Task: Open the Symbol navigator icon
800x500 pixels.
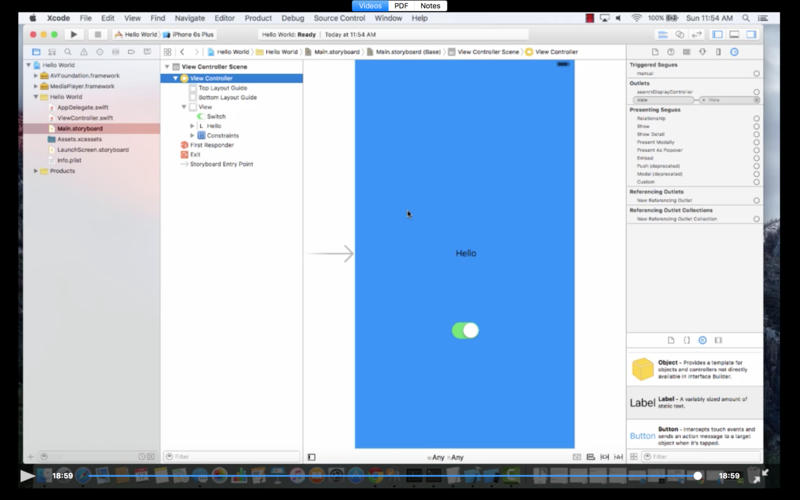Action: [x=52, y=52]
